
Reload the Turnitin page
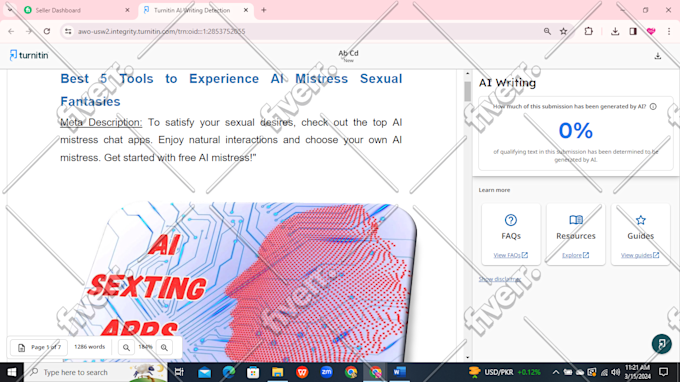(47, 31)
